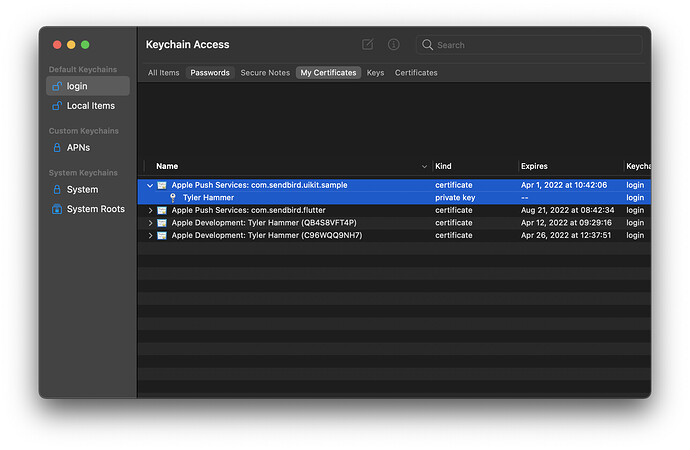
Task: Switch to the Passwords tab
Action: coord(210,73)
